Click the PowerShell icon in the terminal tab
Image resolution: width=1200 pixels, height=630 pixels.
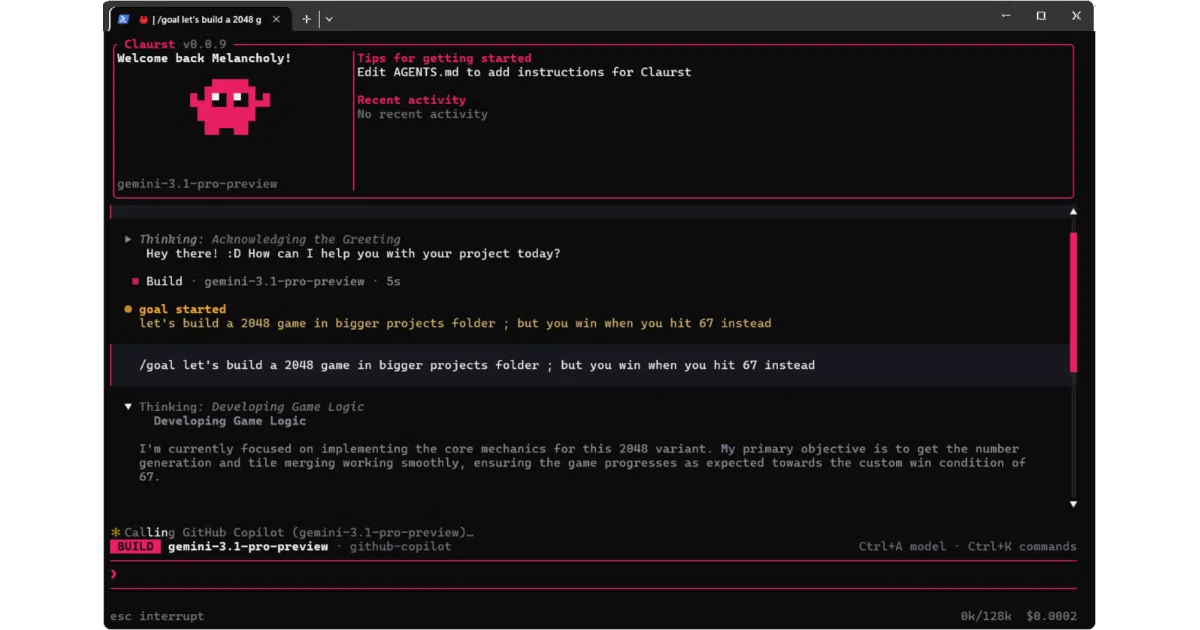pos(123,18)
